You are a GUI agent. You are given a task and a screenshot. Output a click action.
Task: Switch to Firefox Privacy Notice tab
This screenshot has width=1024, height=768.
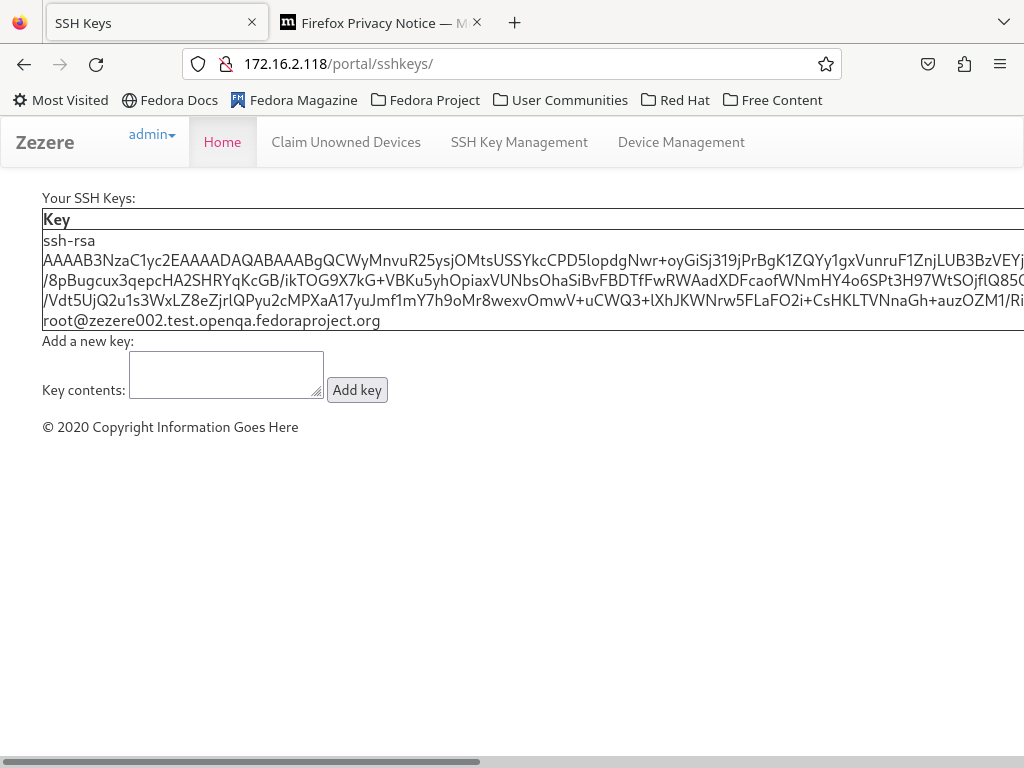[382, 23]
